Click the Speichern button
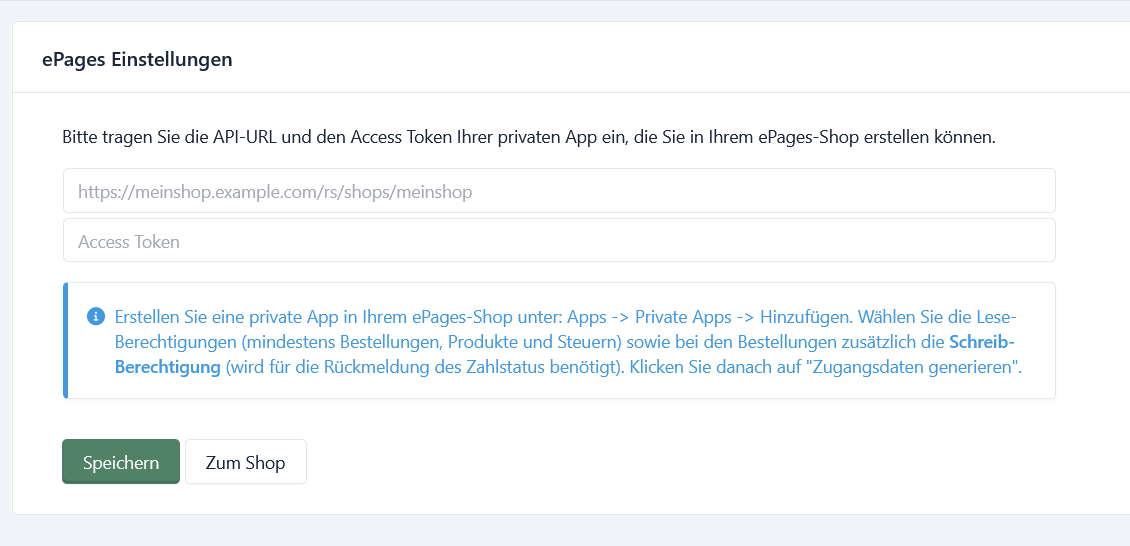The width and height of the screenshot is (1130, 546). pos(121,462)
